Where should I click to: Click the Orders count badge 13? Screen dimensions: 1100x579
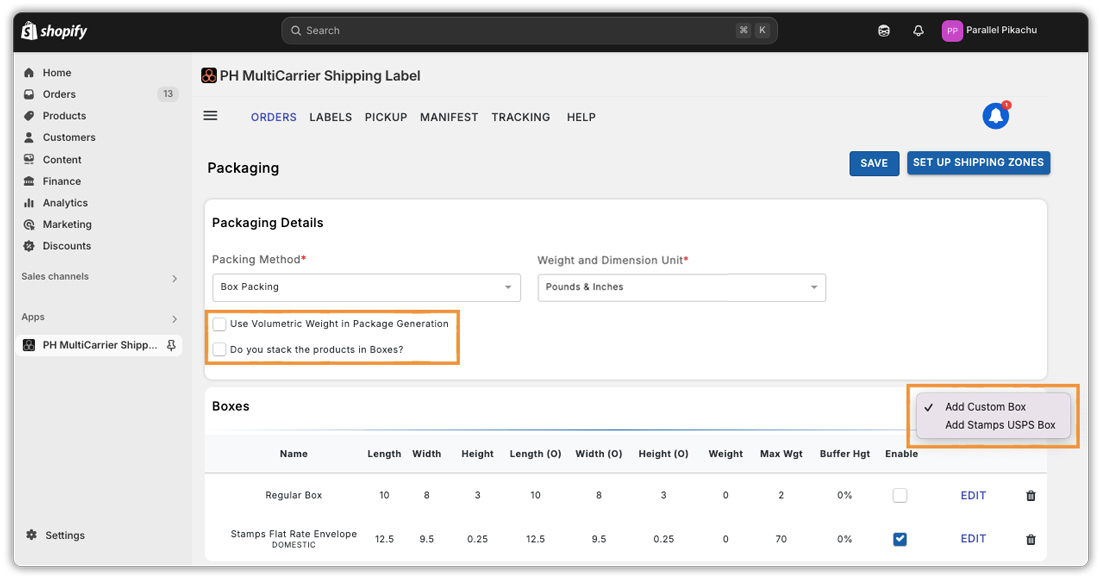168,94
